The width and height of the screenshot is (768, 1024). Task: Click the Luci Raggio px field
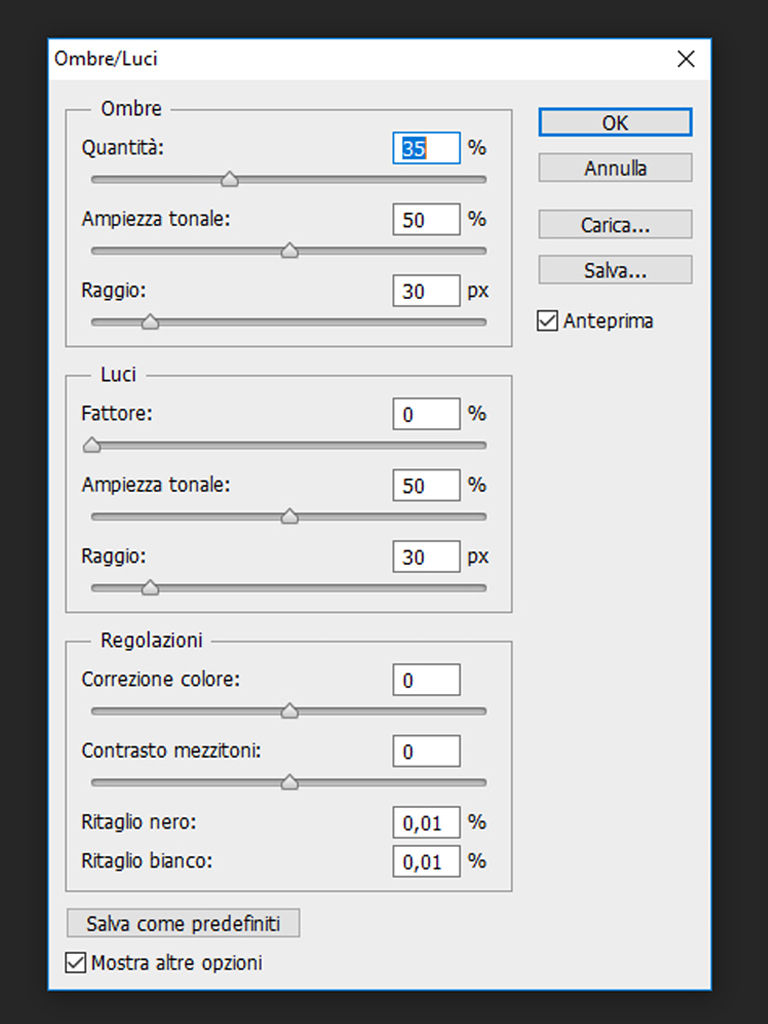427,557
